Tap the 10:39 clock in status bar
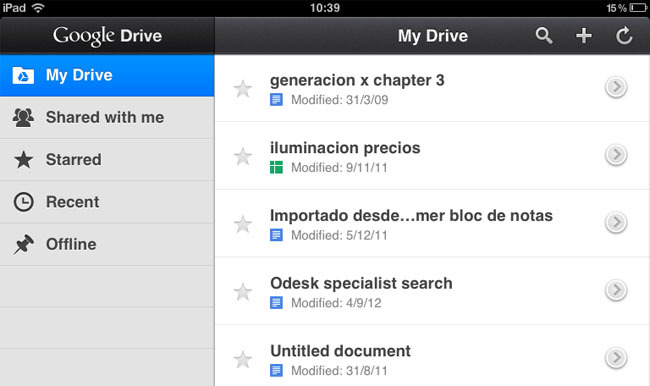 point(325,8)
